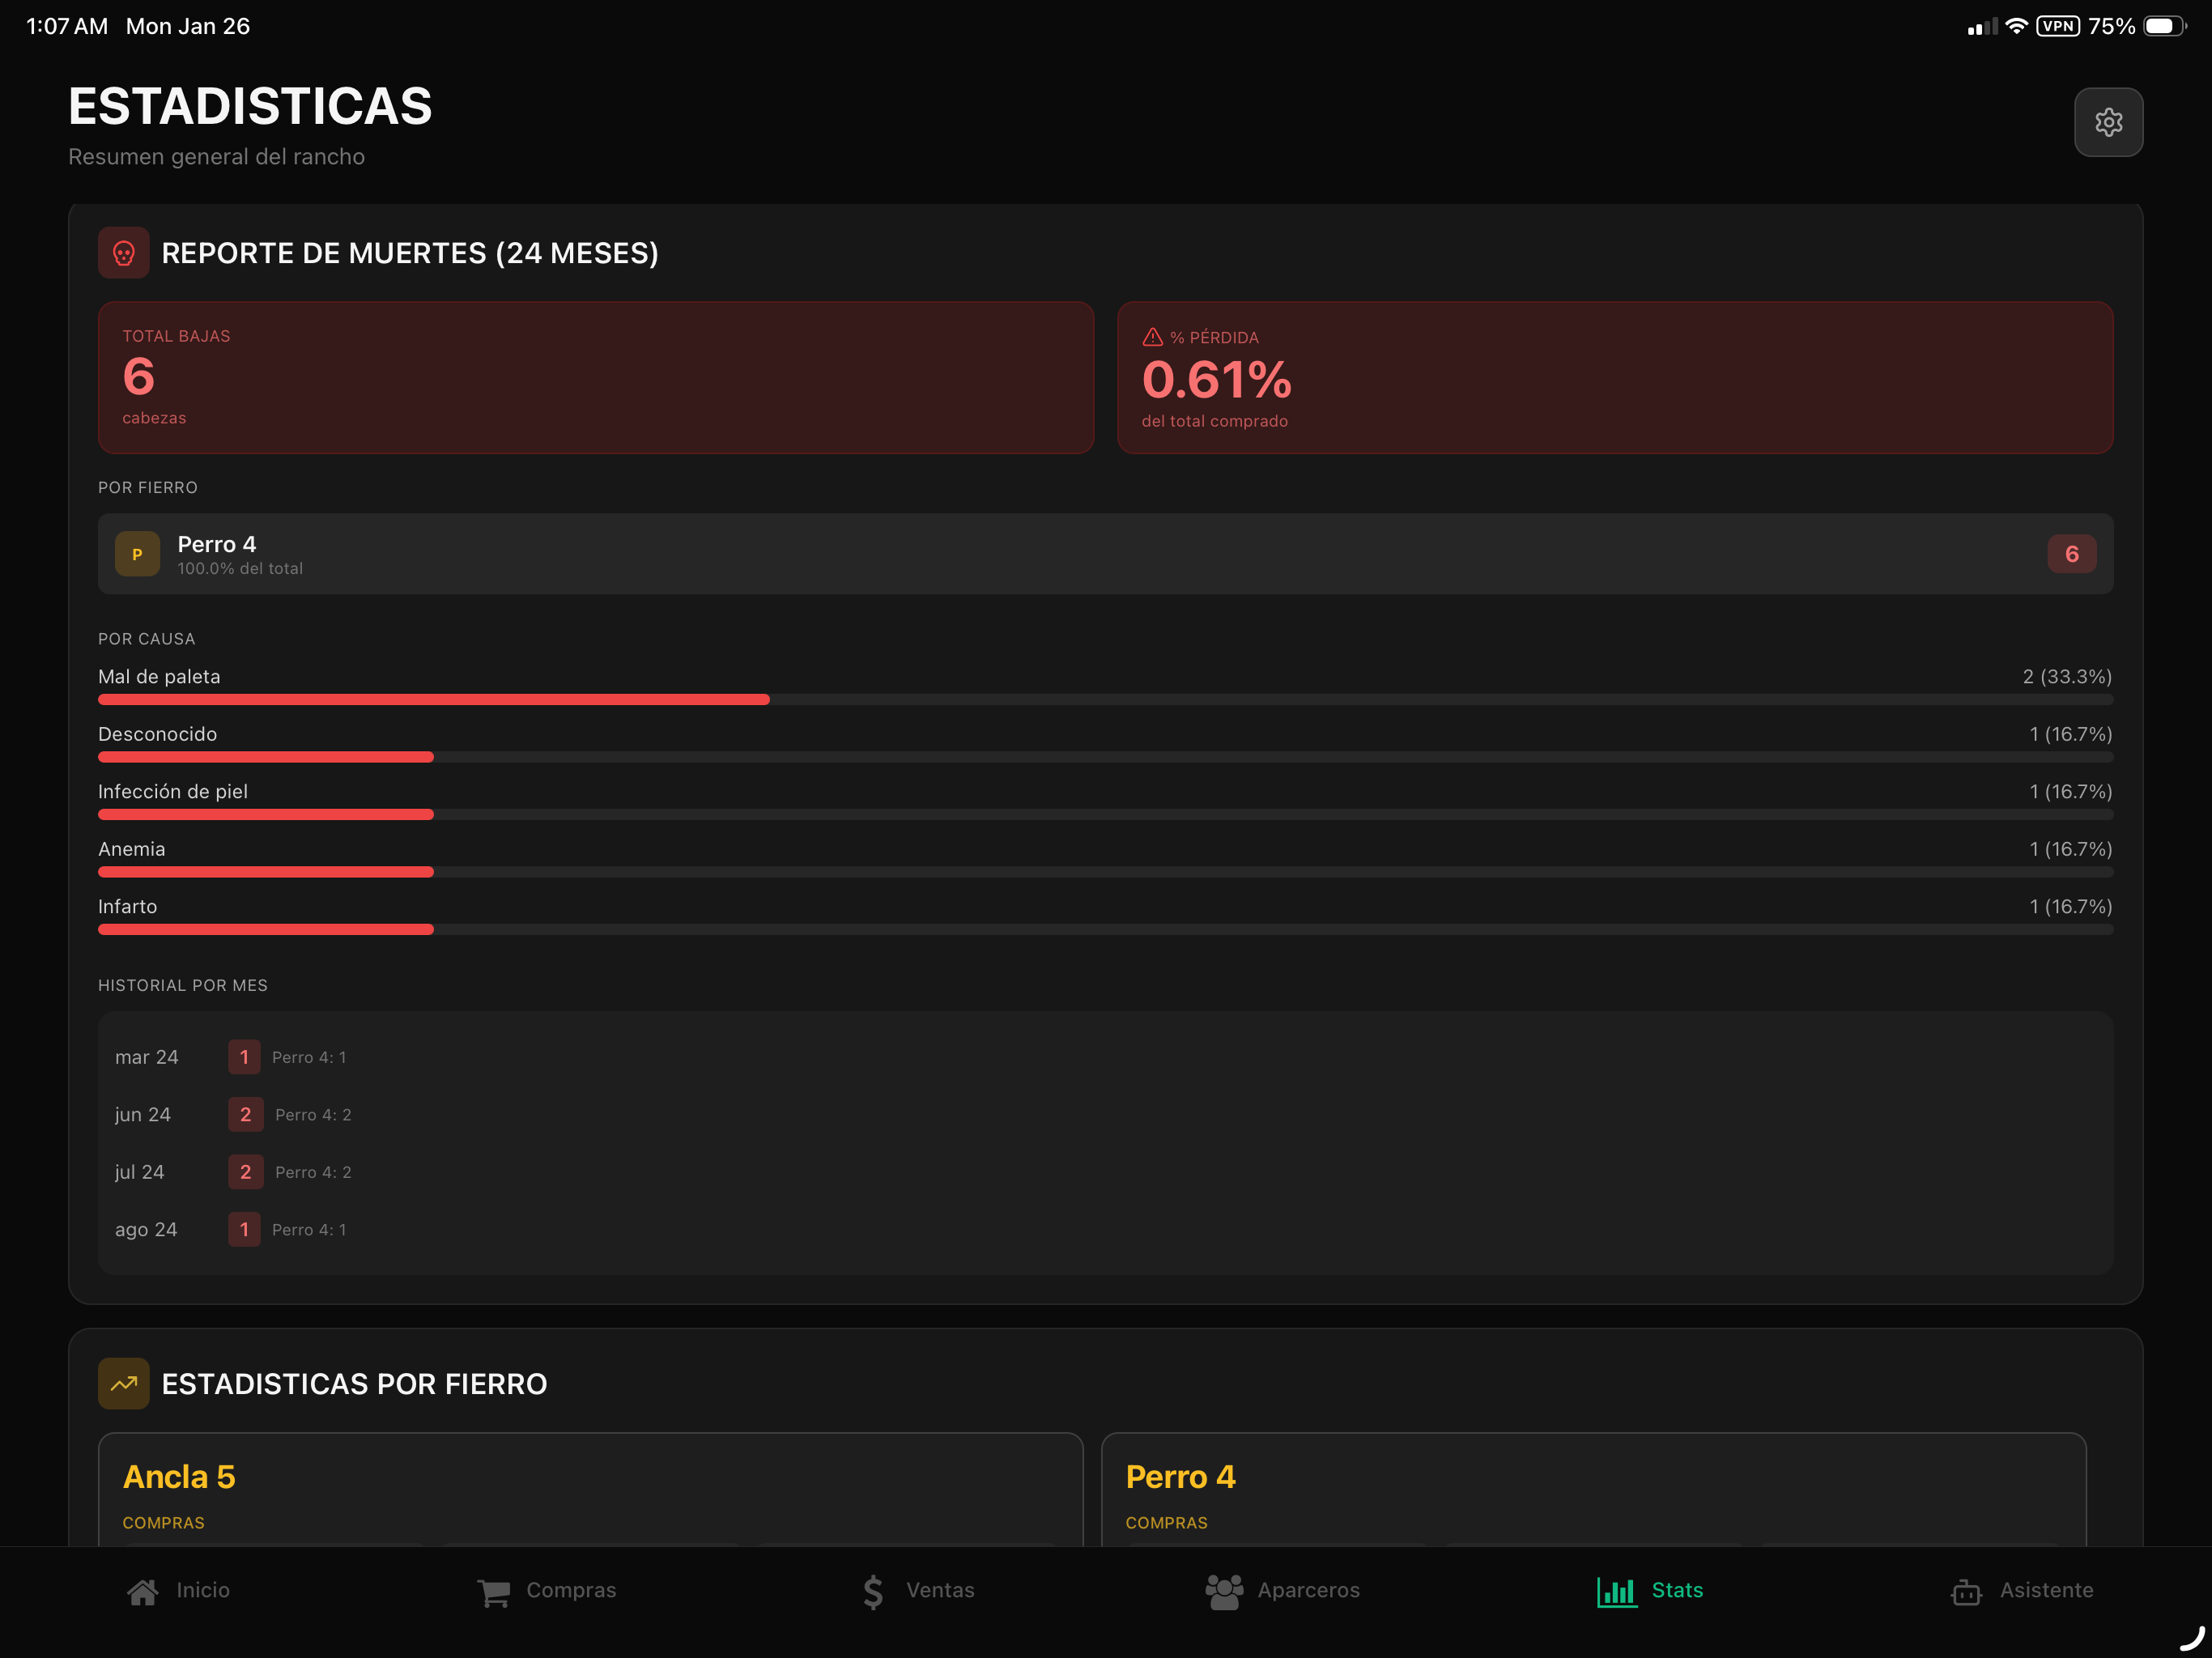
Task: Tap the bar chart Stats icon
Action: point(1617,1591)
